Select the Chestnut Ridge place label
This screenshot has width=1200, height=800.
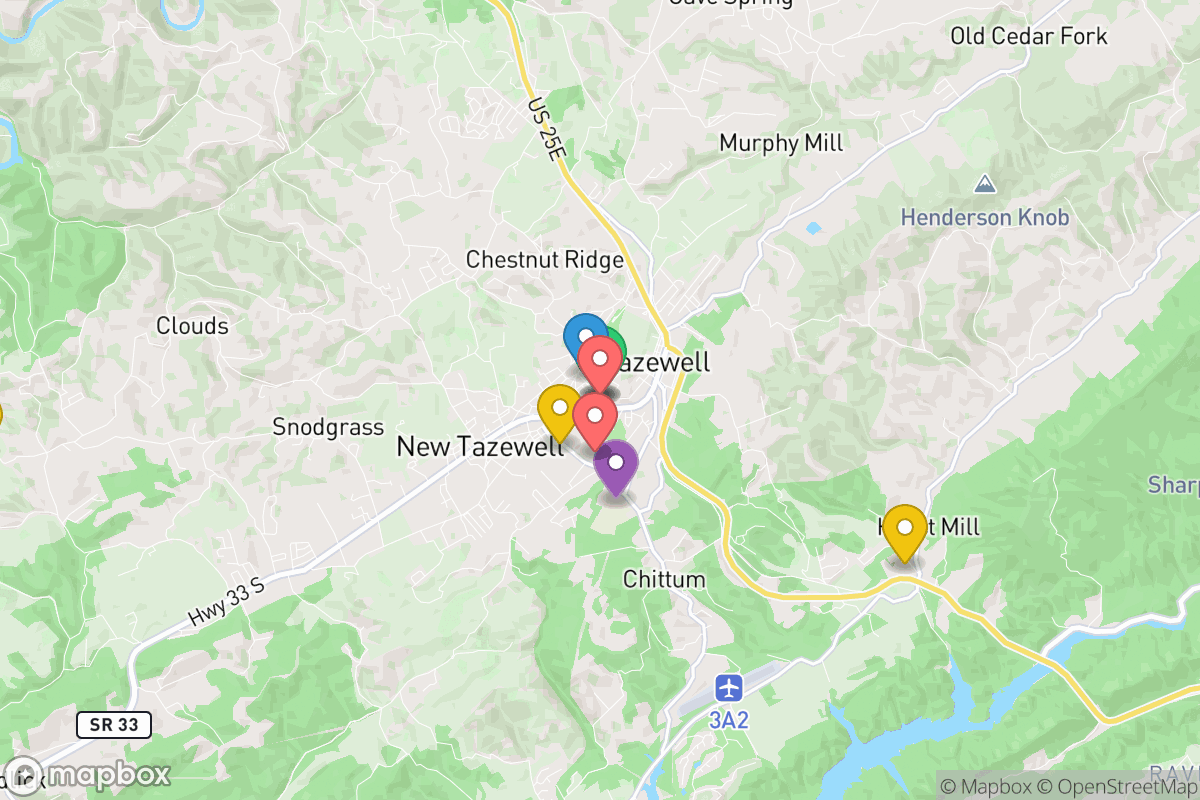(x=545, y=260)
